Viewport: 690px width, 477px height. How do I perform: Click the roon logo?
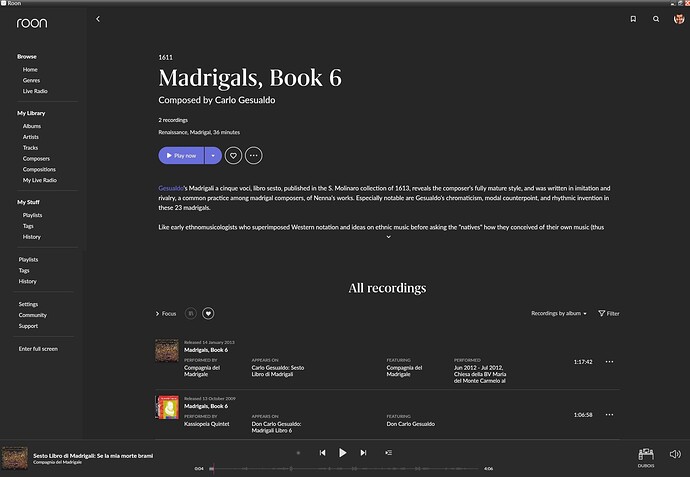click(x=32, y=23)
